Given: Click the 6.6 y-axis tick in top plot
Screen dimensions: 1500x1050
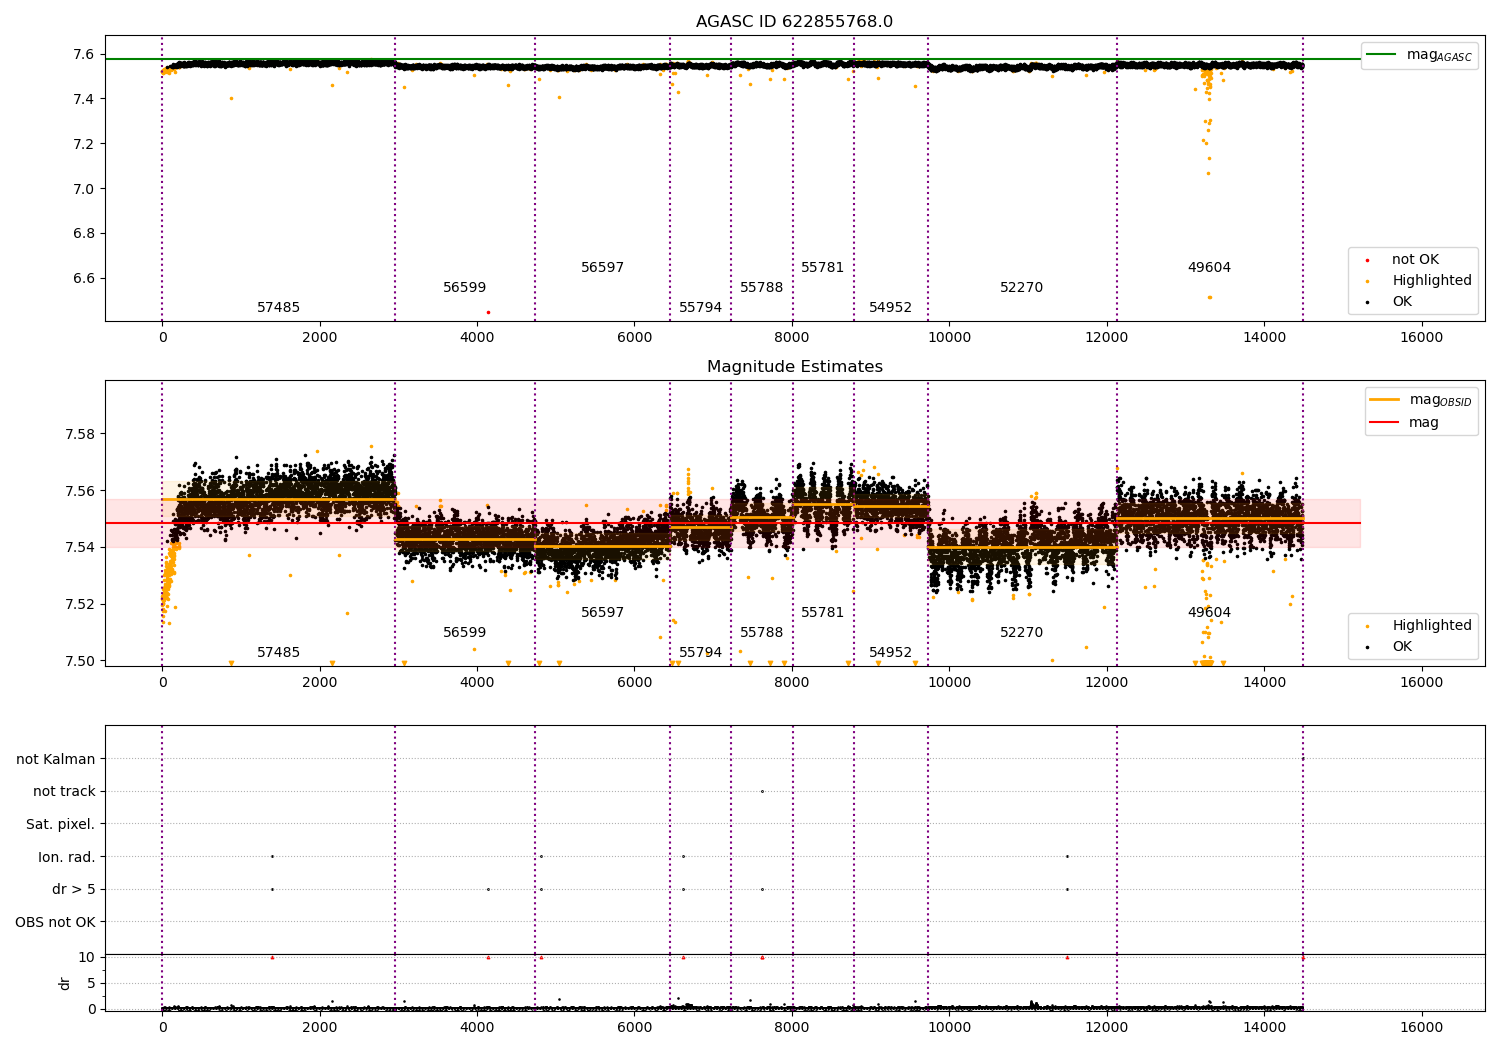Looking at the screenshot, I should pos(85,279).
